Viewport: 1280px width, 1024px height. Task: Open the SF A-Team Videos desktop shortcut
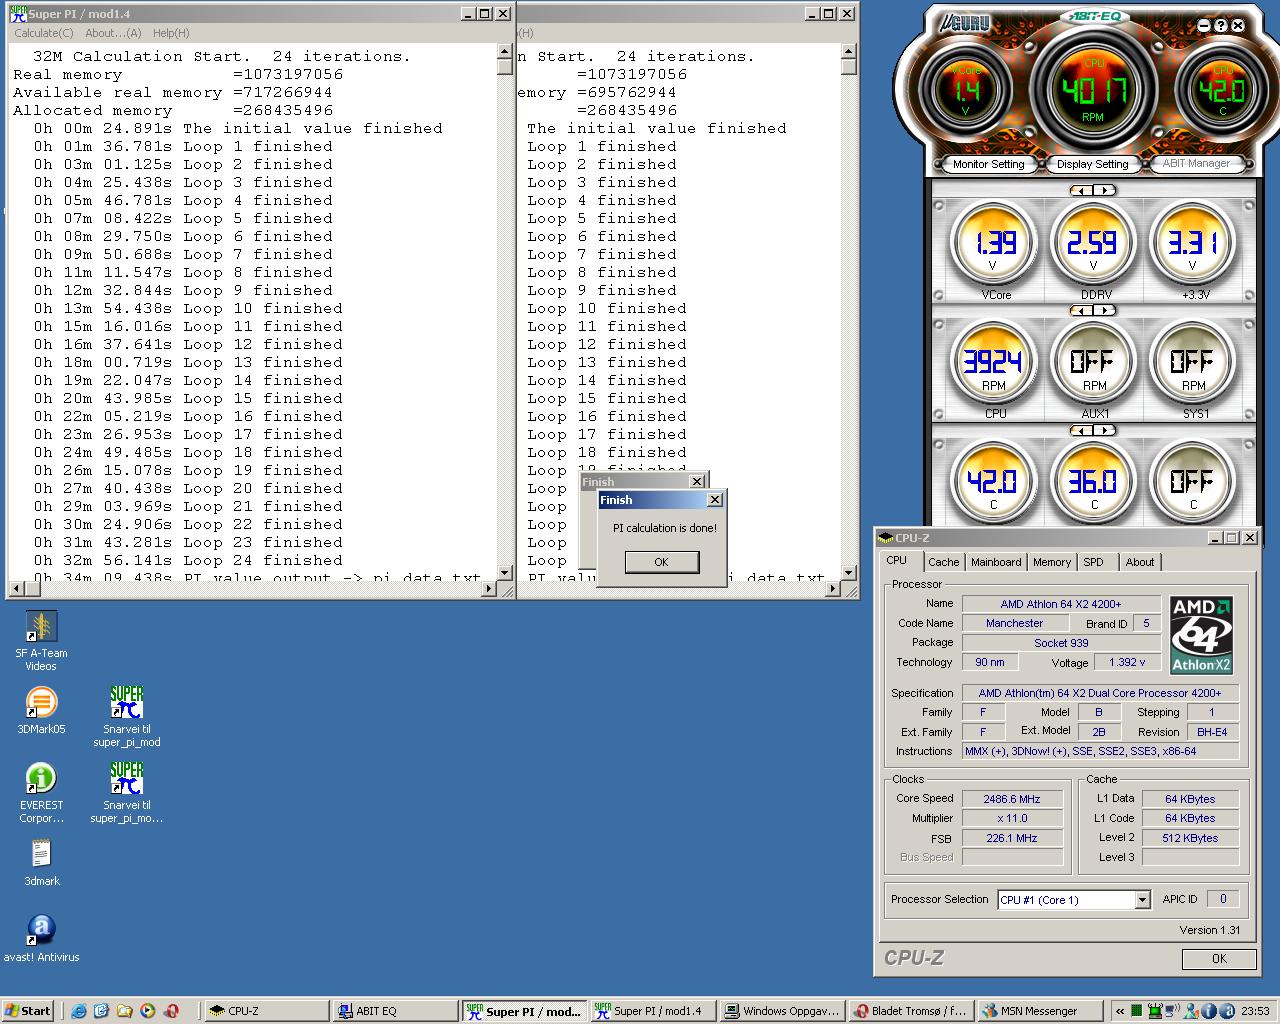pyautogui.click(x=41, y=640)
